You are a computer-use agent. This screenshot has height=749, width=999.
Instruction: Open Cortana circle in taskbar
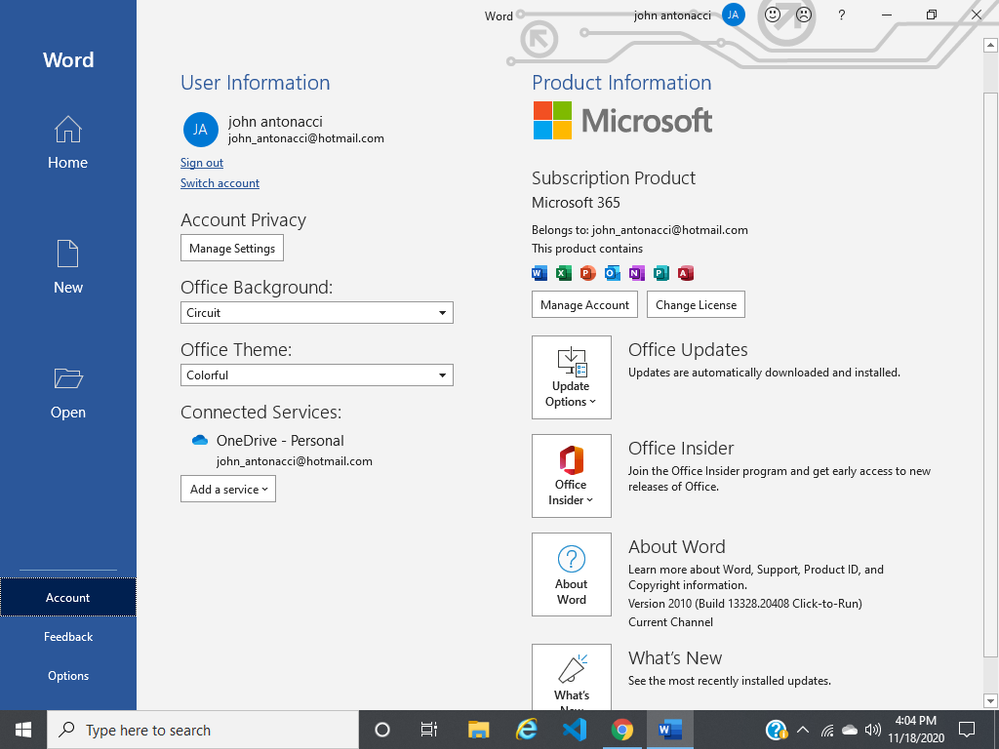coord(382,730)
